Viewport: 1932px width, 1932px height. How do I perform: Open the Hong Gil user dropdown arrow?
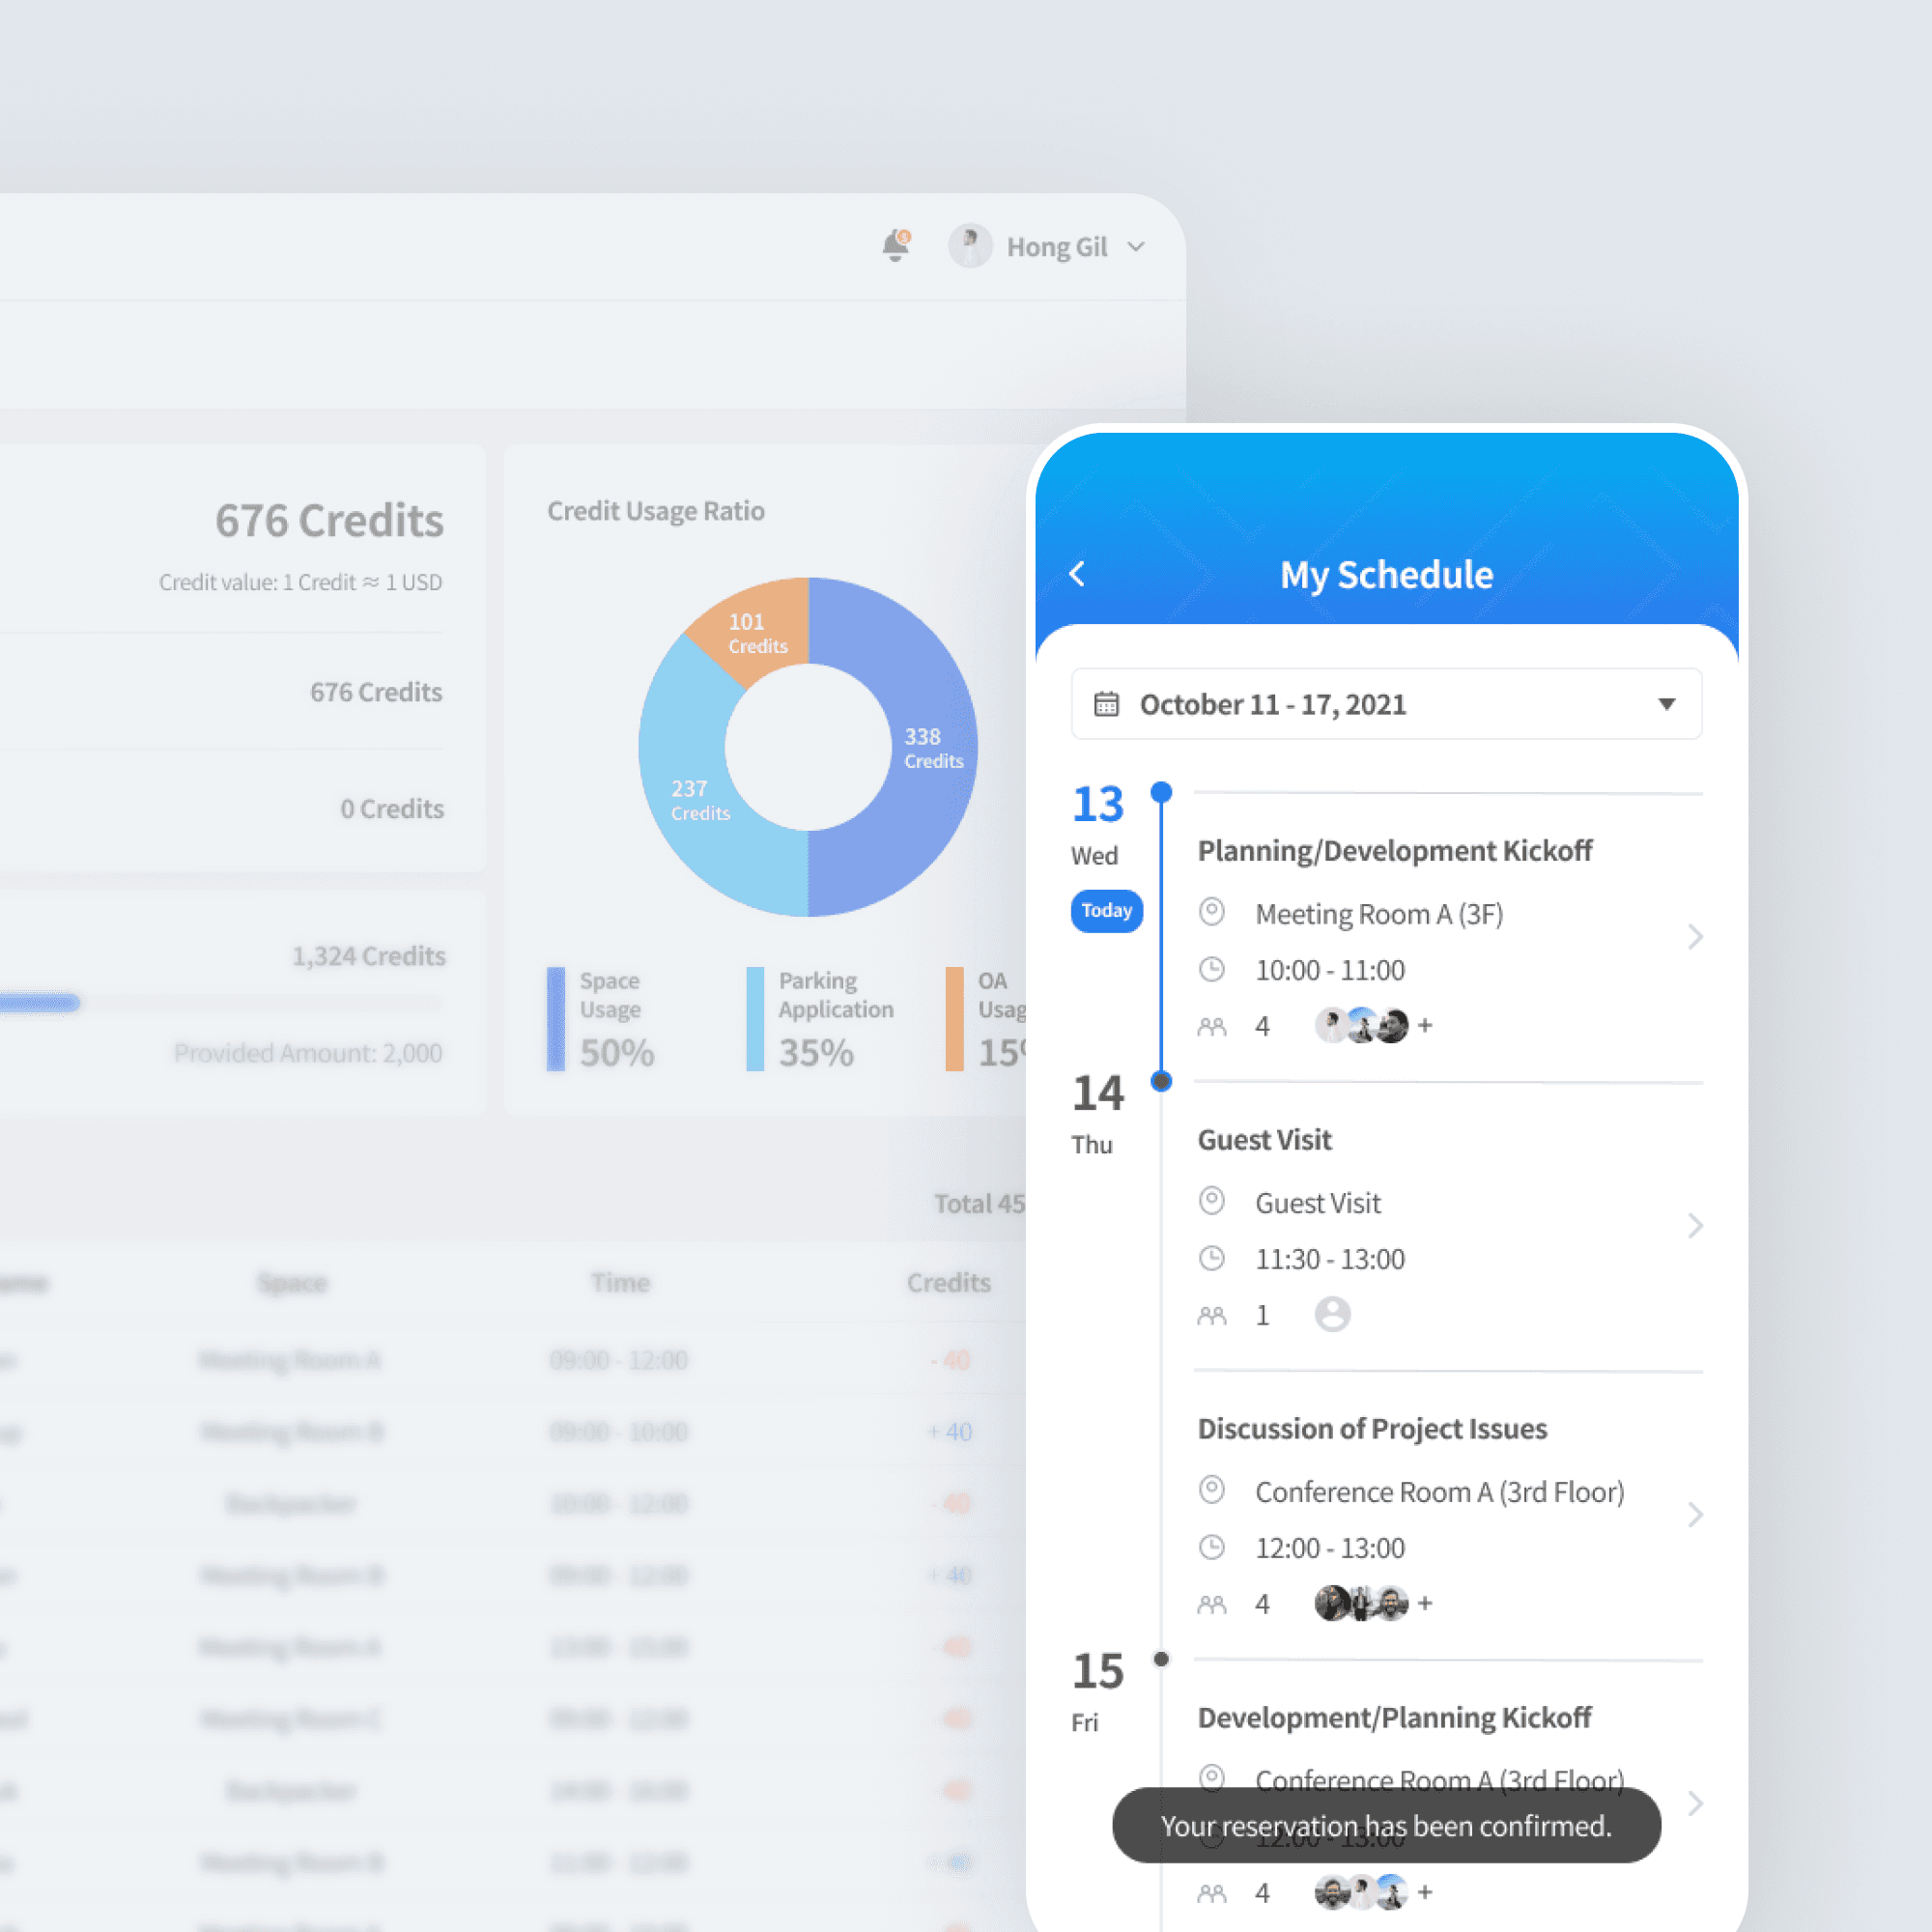point(1136,247)
